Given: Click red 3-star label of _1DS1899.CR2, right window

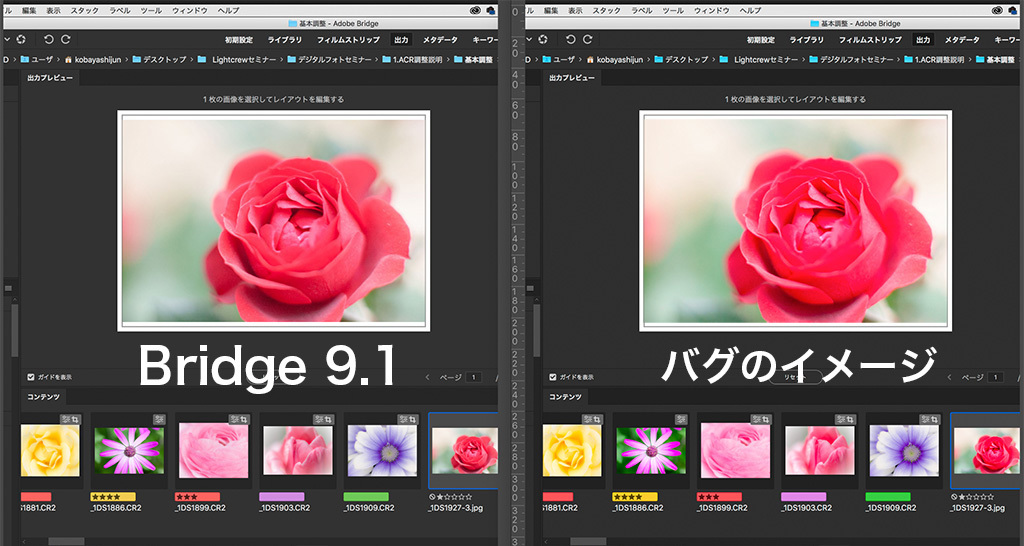Looking at the screenshot, I should 719,497.
